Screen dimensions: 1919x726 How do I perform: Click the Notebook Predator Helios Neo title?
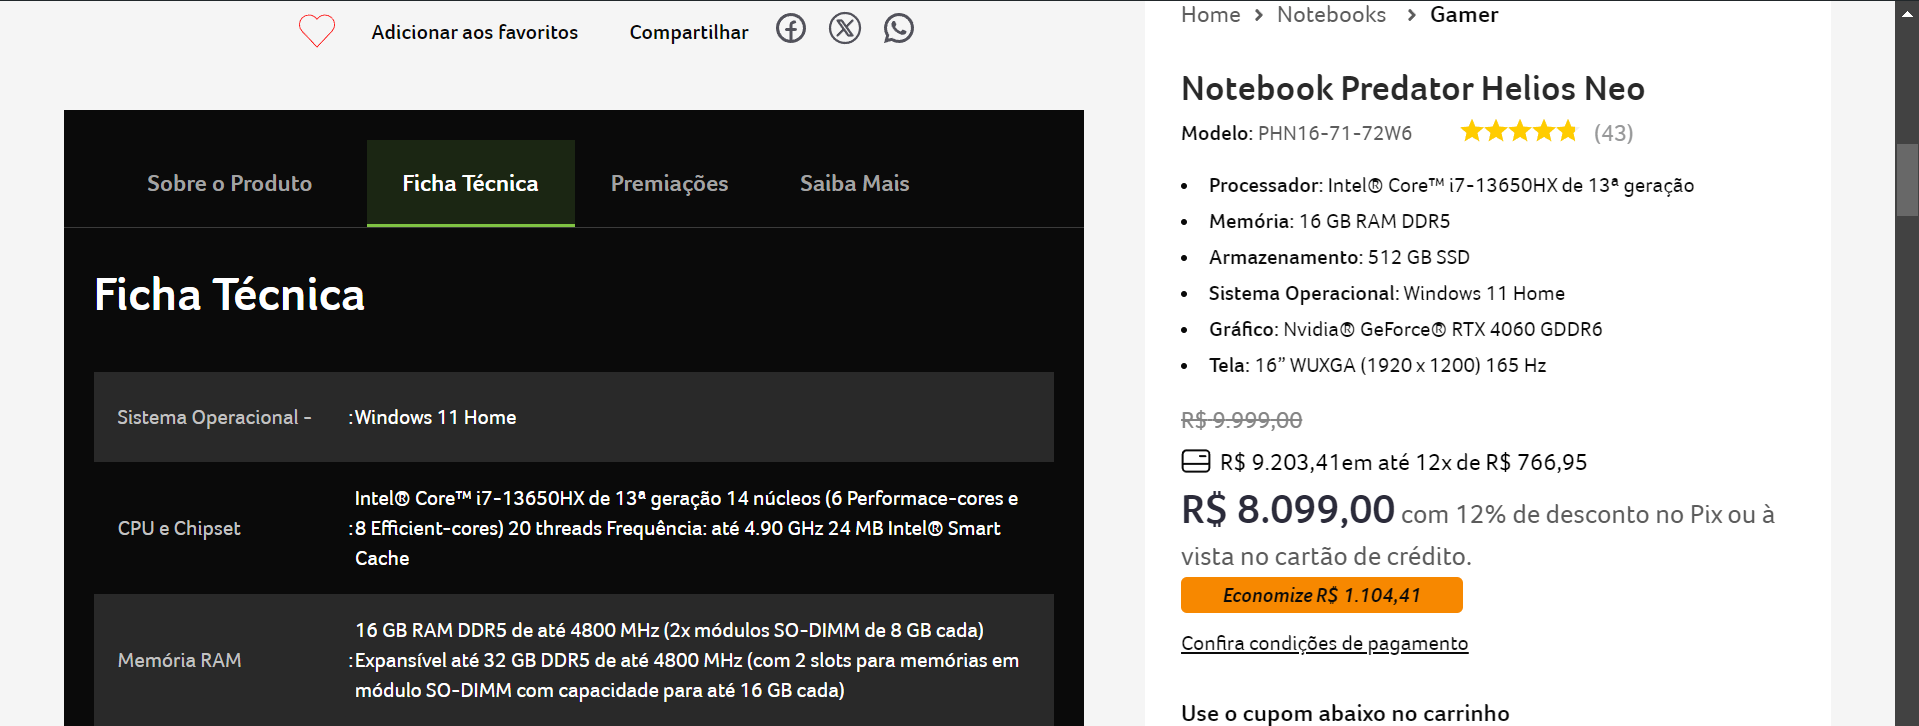[x=1413, y=88]
